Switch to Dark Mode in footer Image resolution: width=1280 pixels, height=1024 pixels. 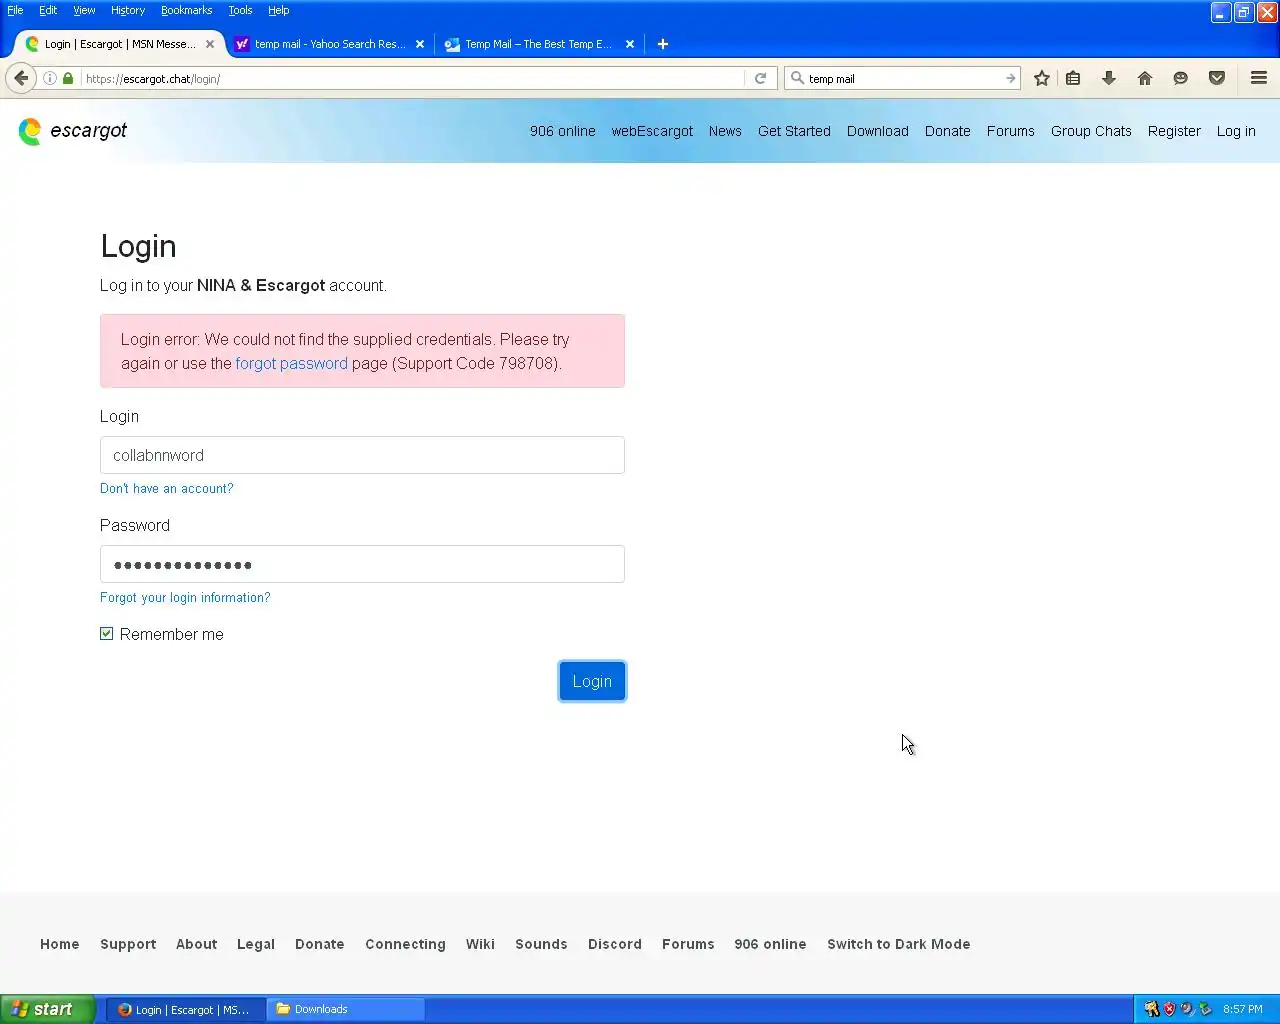point(898,944)
